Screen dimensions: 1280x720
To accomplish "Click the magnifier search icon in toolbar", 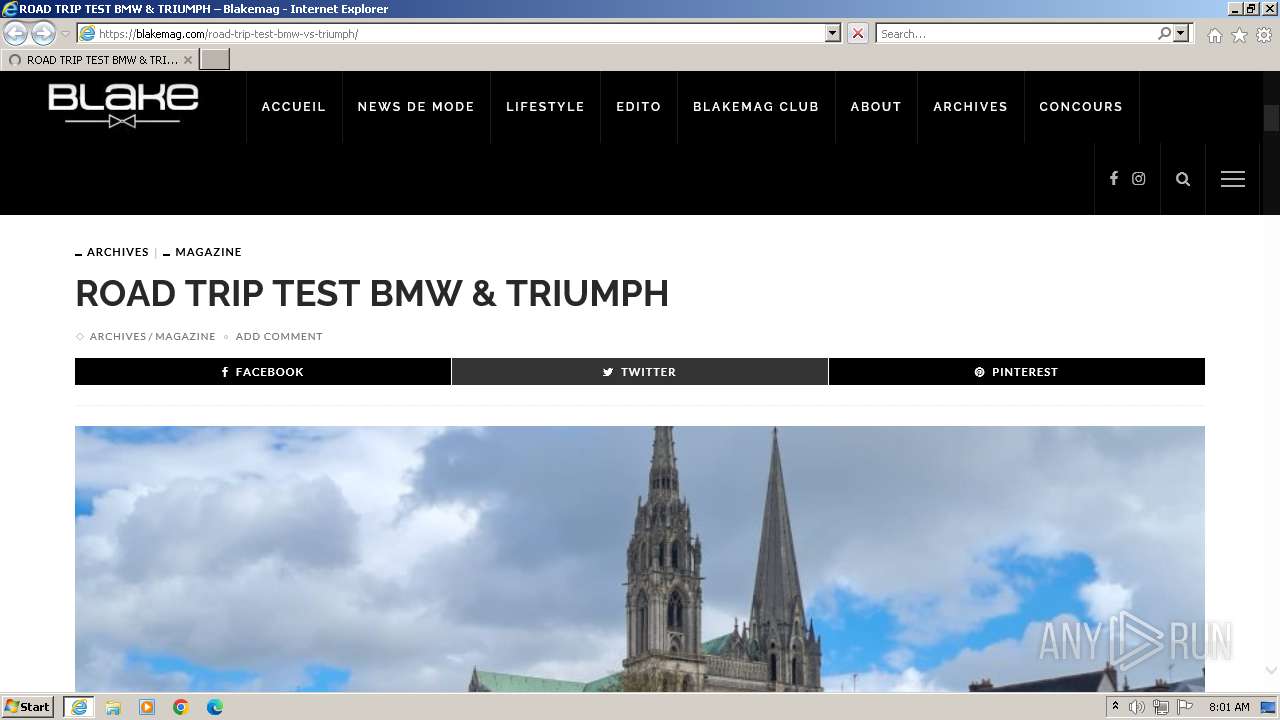I will [x=1164, y=33].
